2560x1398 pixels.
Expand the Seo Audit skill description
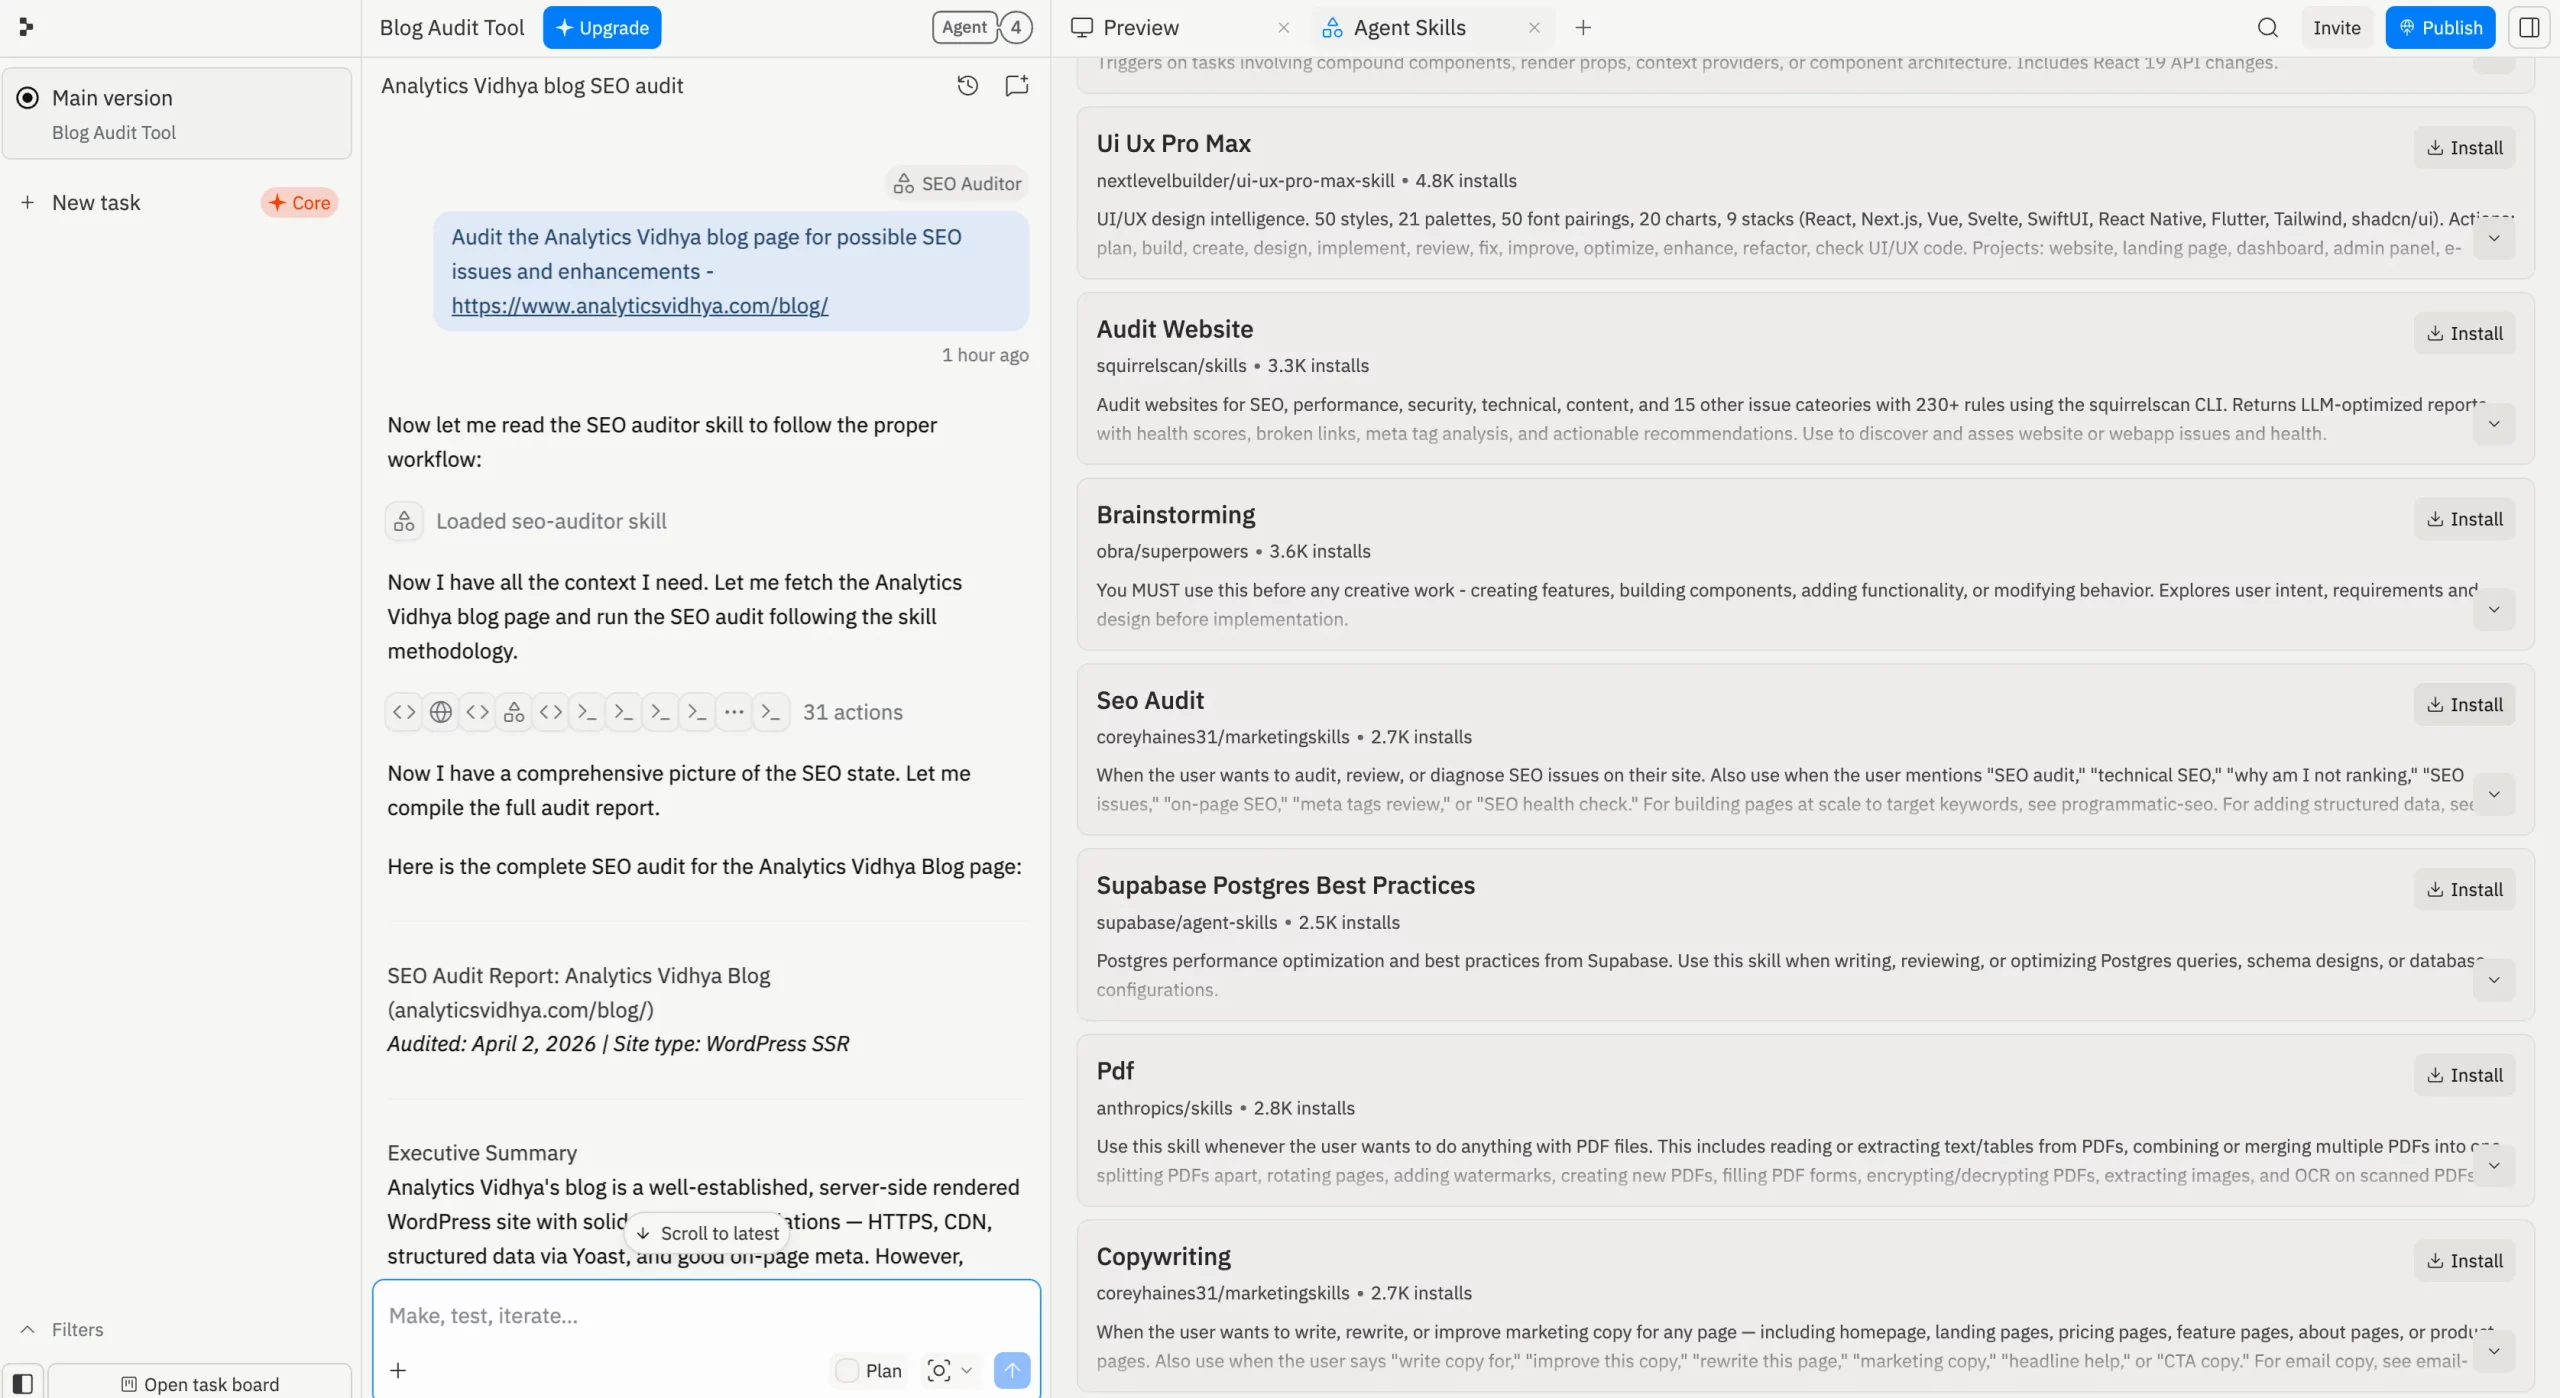pos(2493,795)
